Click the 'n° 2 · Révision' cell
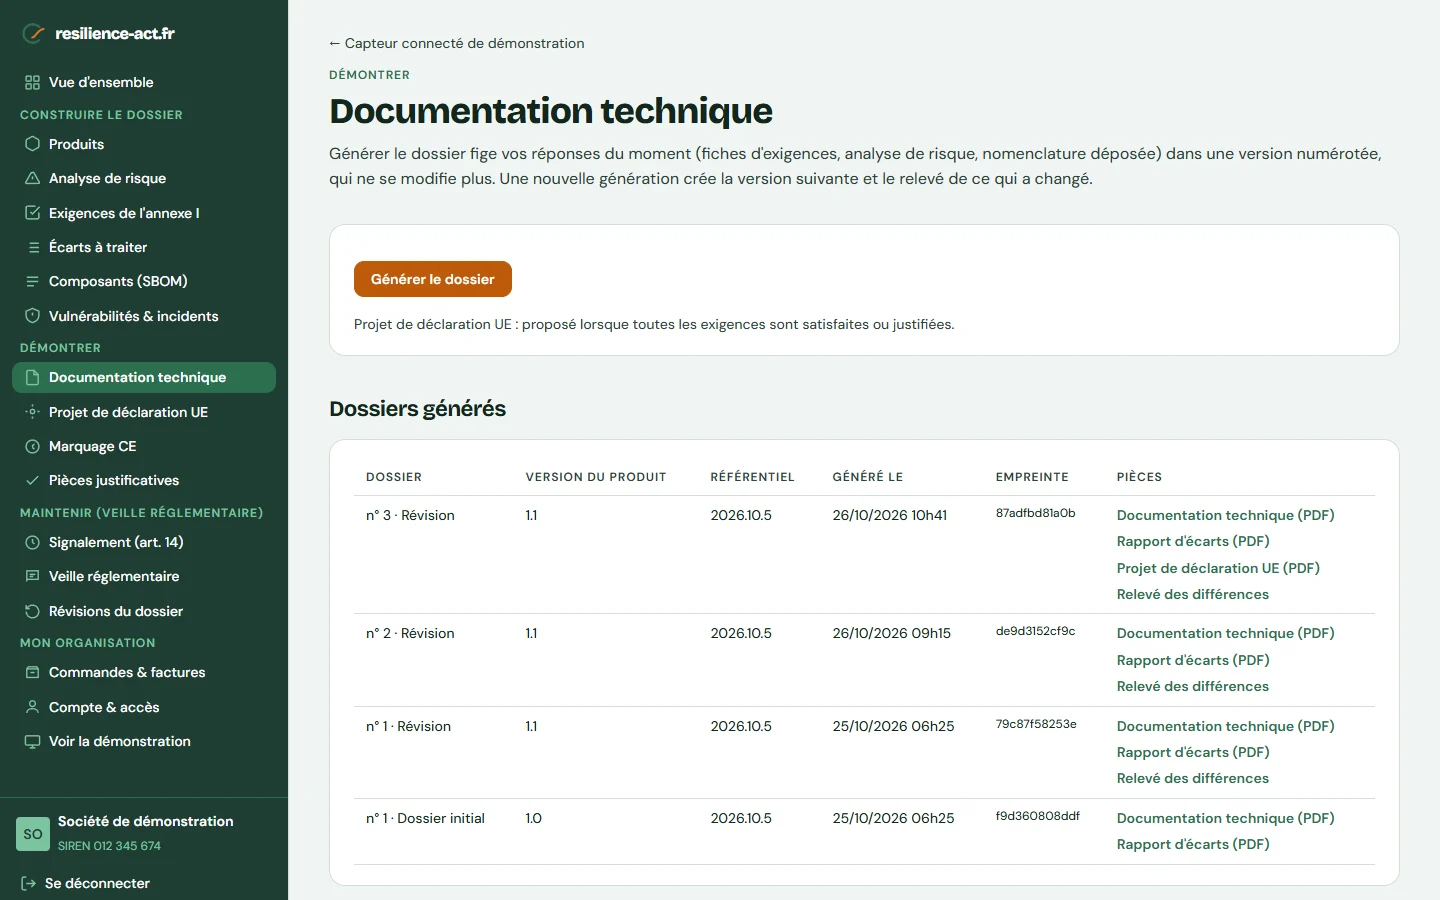 point(410,633)
